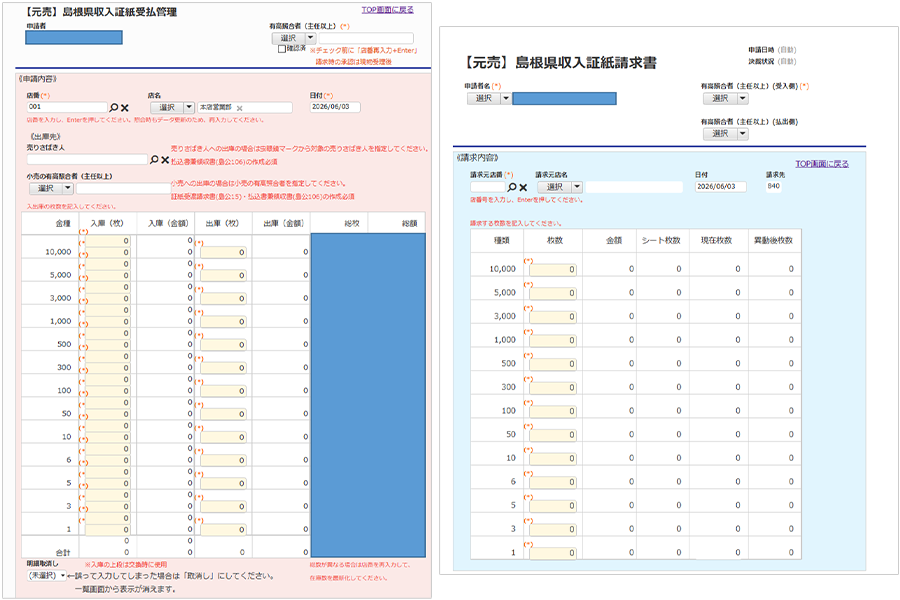The width and height of the screenshot is (900, 600).
Task: Open the 店名 選択 dropdown
Action: point(173,107)
